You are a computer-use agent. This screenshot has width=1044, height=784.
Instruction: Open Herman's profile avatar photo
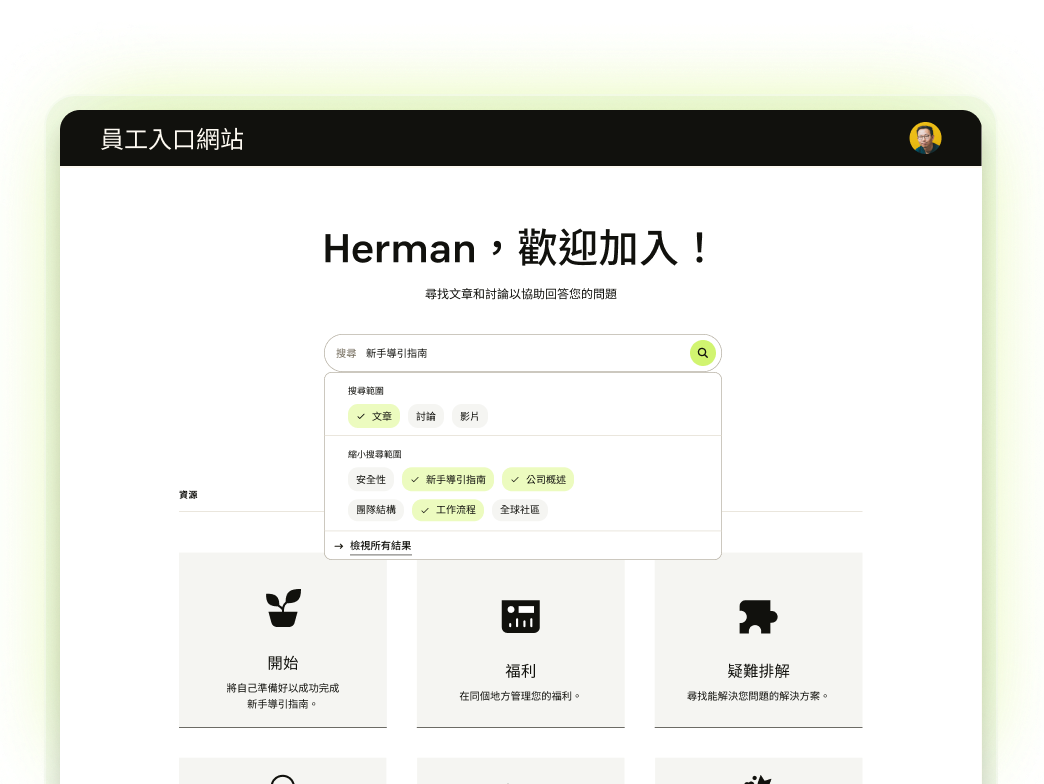point(925,138)
